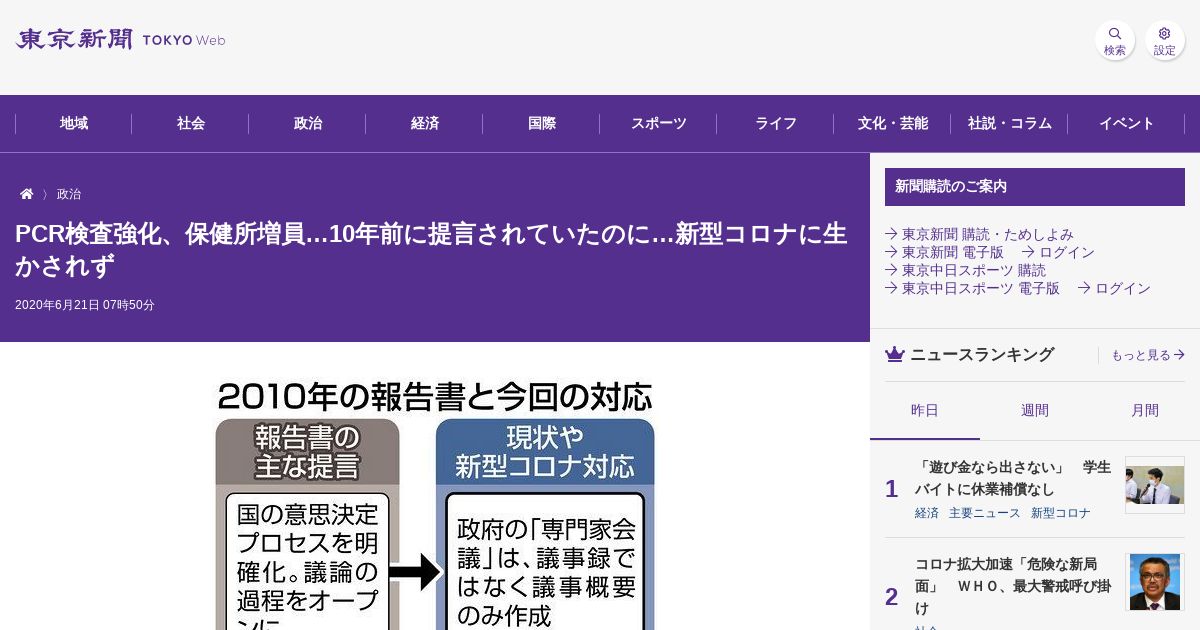The image size is (1200, 630).
Task: Open the 社説・コラム navigation menu
Action: click(1010, 124)
